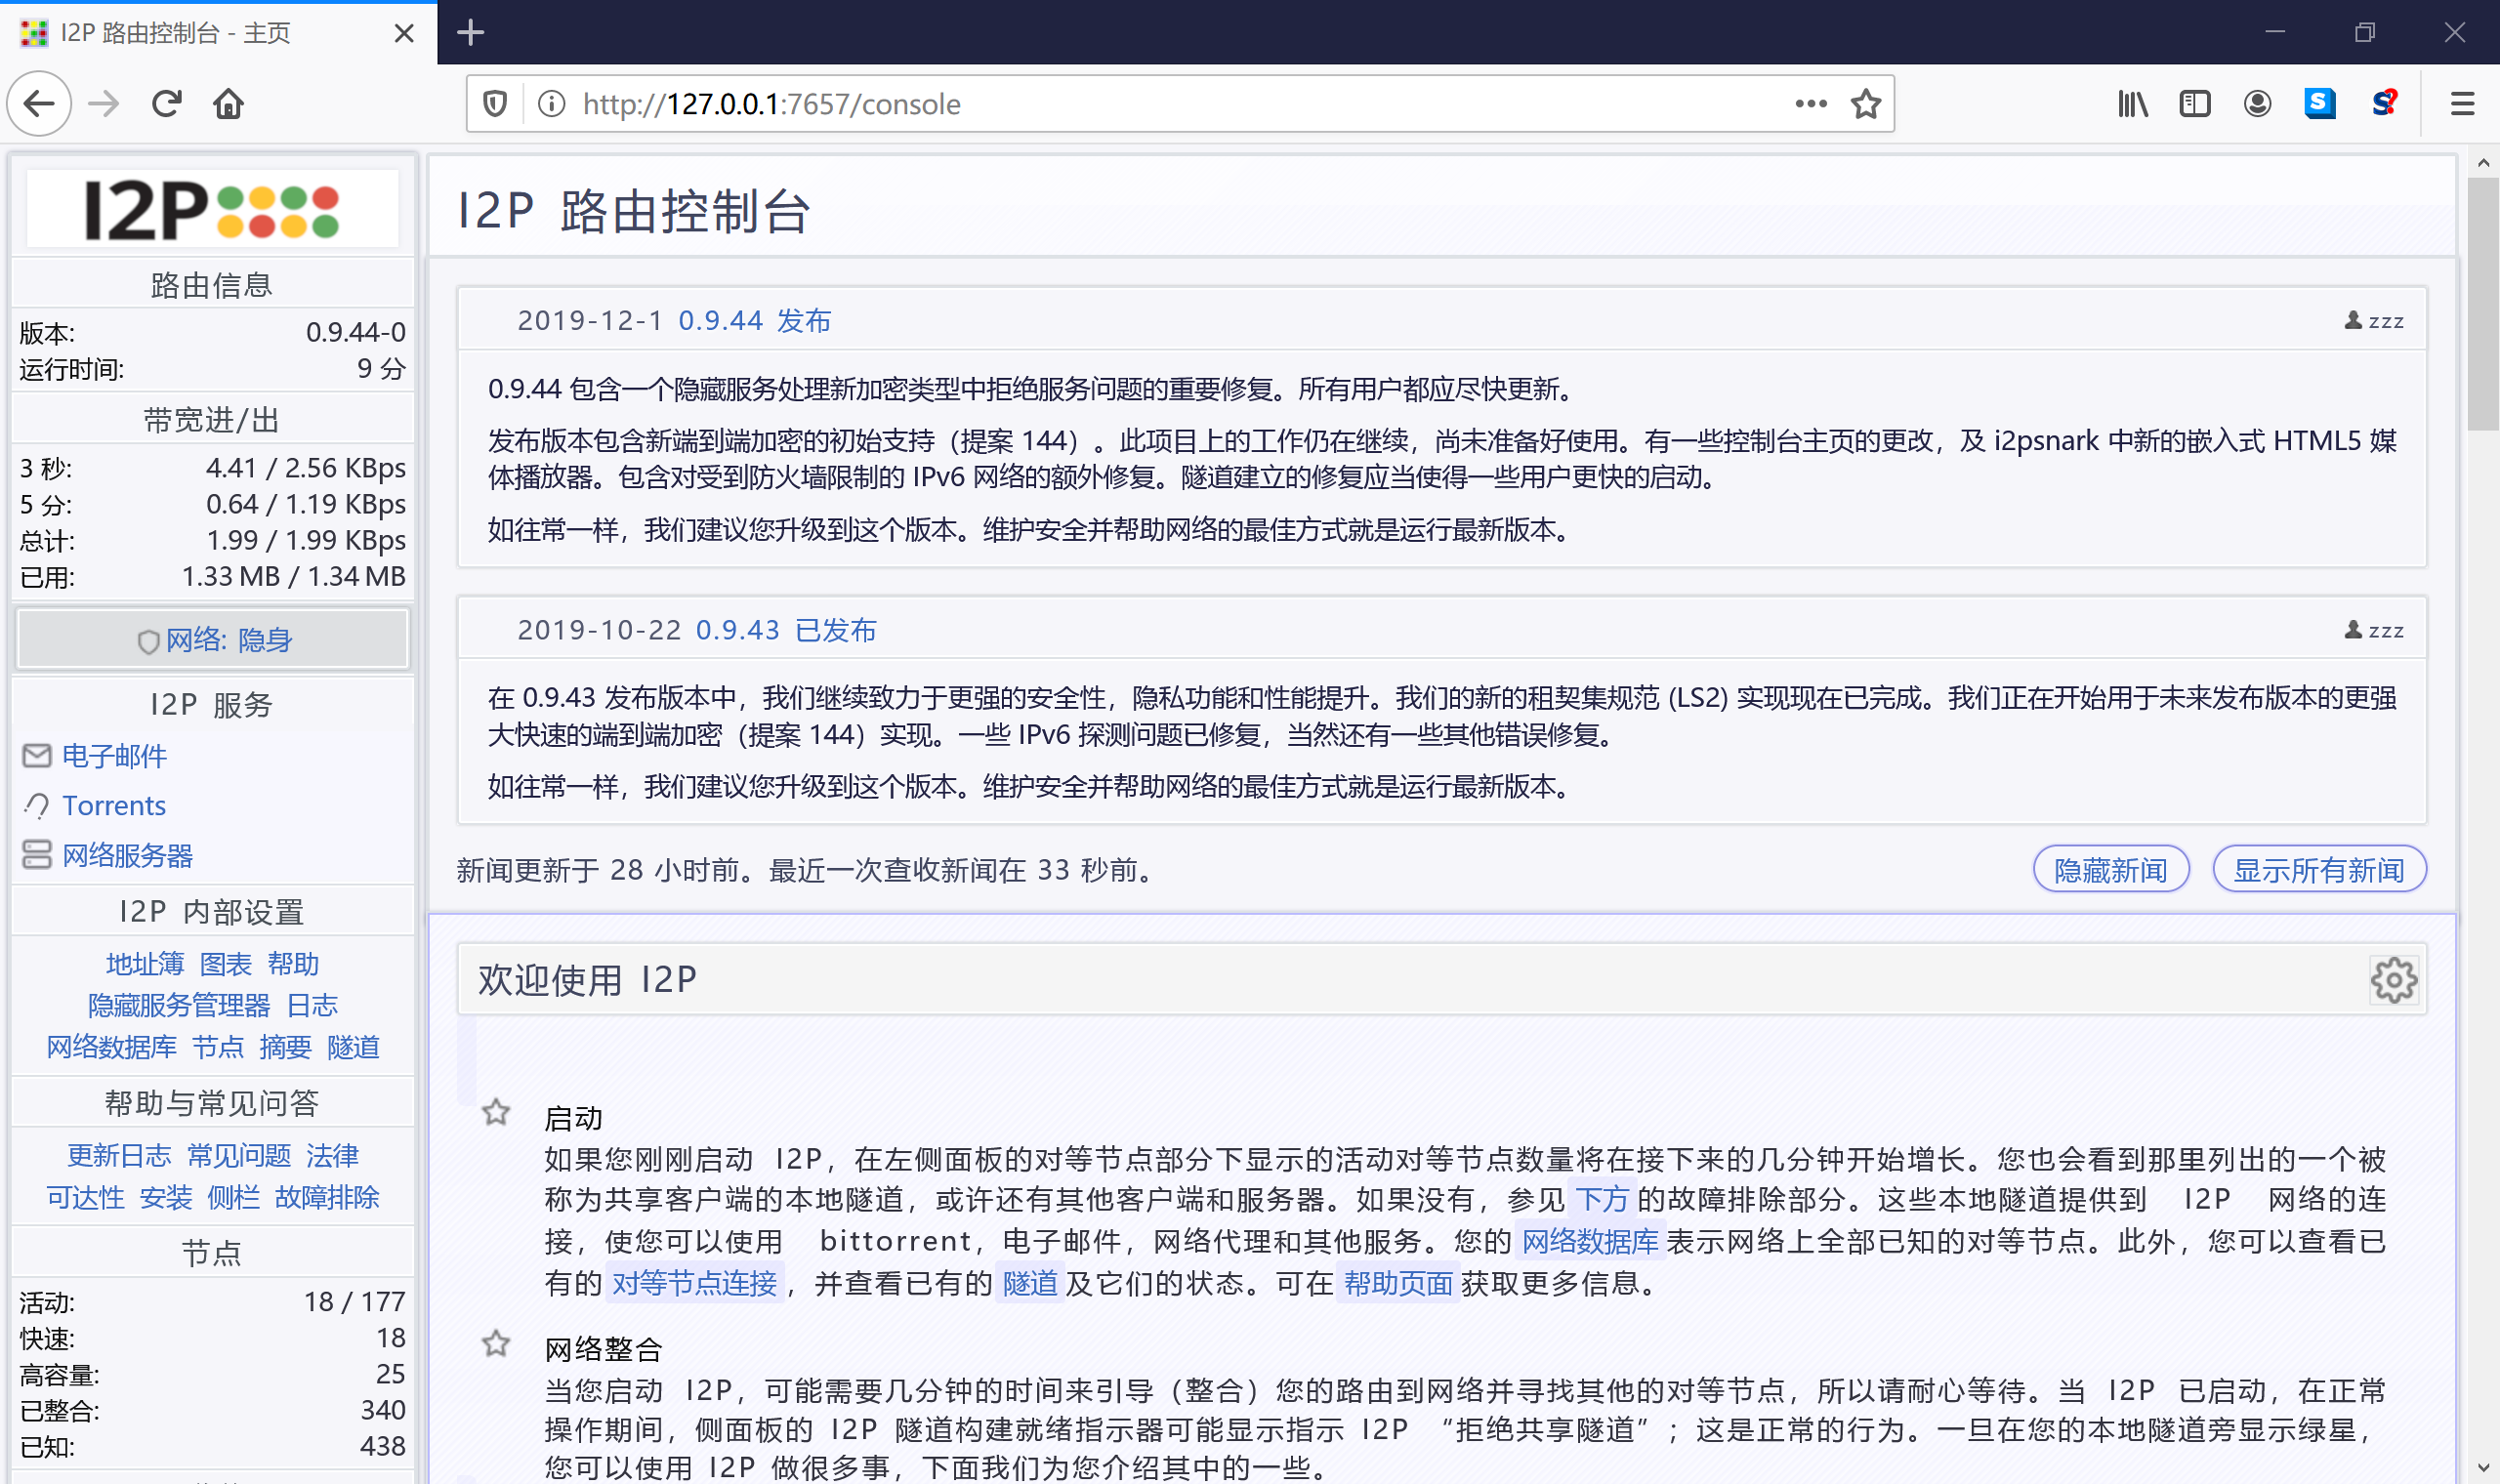Show the site information icon

pos(551,104)
